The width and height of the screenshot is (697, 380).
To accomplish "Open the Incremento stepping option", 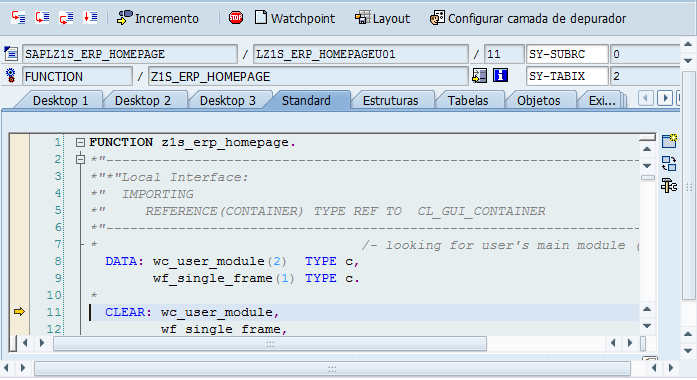I will [x=157, y=18].
